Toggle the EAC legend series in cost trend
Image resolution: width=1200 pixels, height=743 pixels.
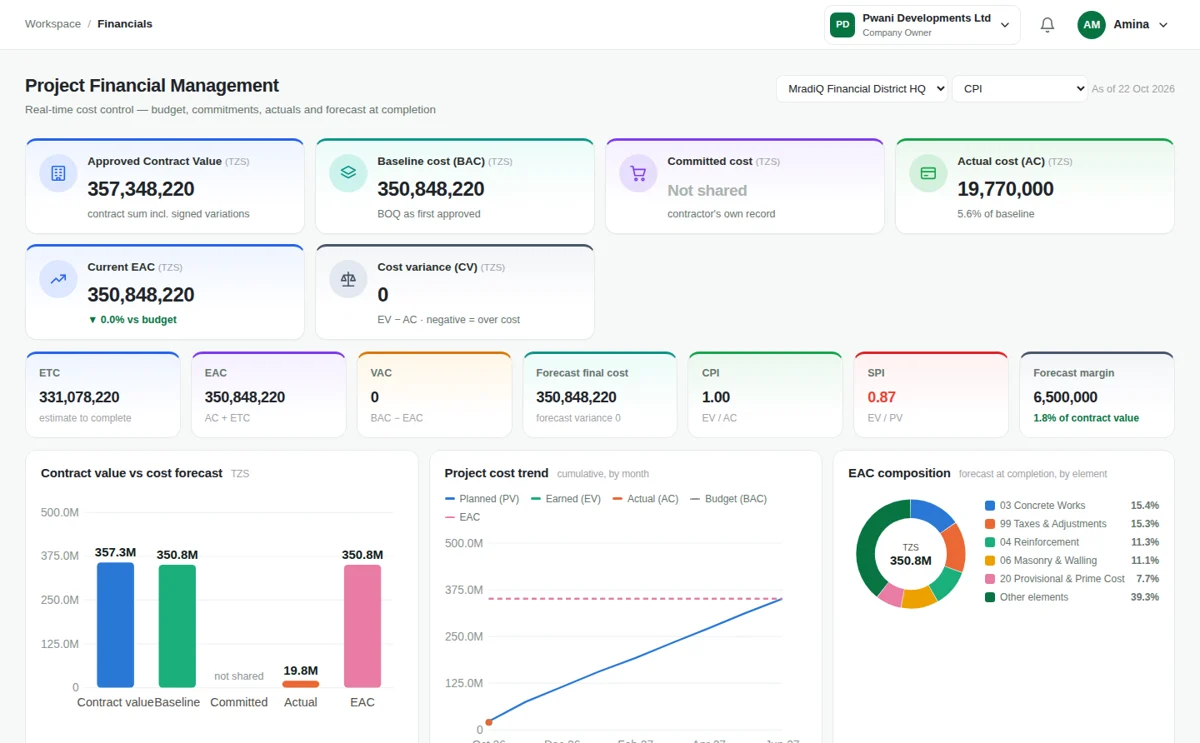[x=463, y=517]
